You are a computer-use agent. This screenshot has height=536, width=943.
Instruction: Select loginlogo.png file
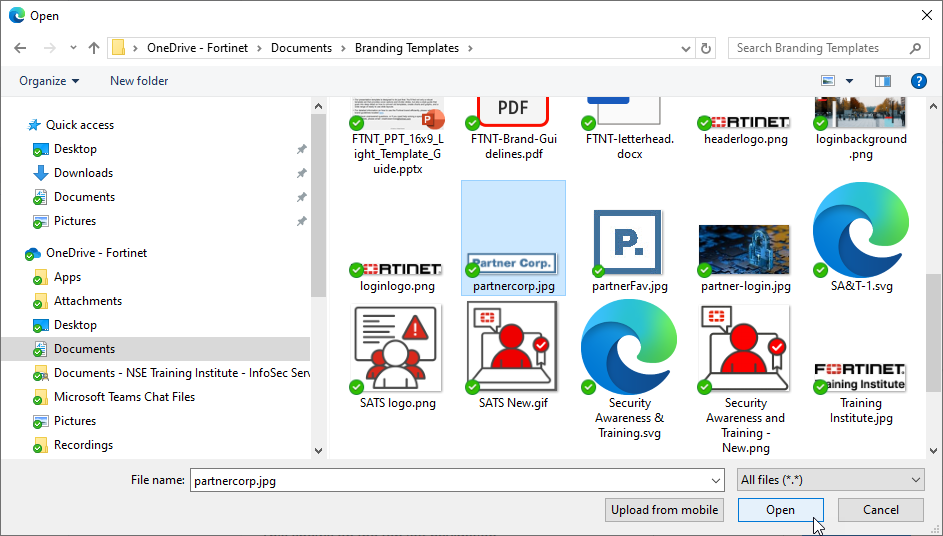[x=397, y=277]
